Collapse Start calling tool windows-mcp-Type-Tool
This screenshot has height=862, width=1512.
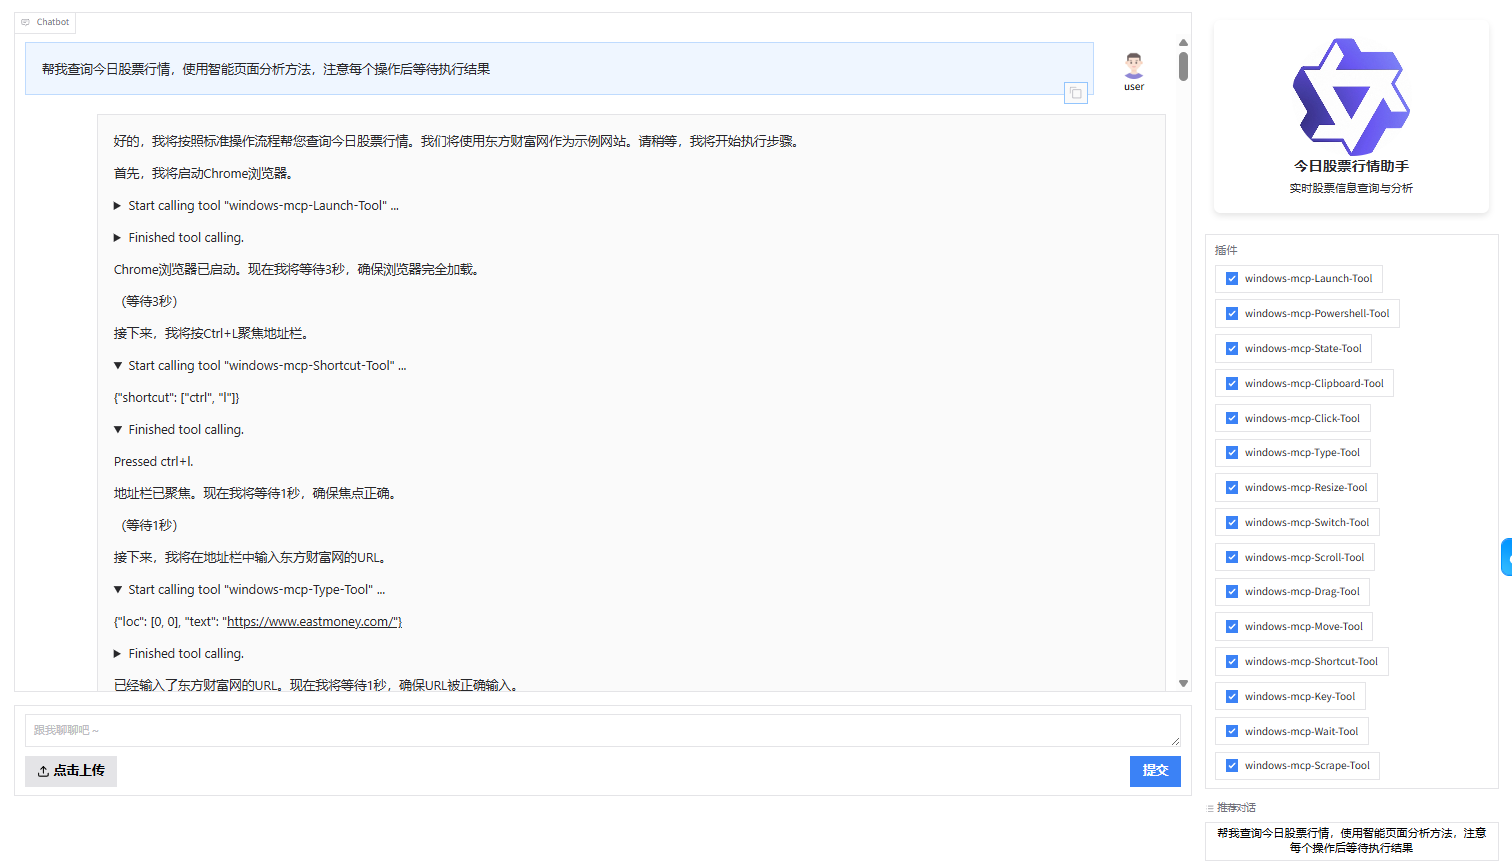249,590
